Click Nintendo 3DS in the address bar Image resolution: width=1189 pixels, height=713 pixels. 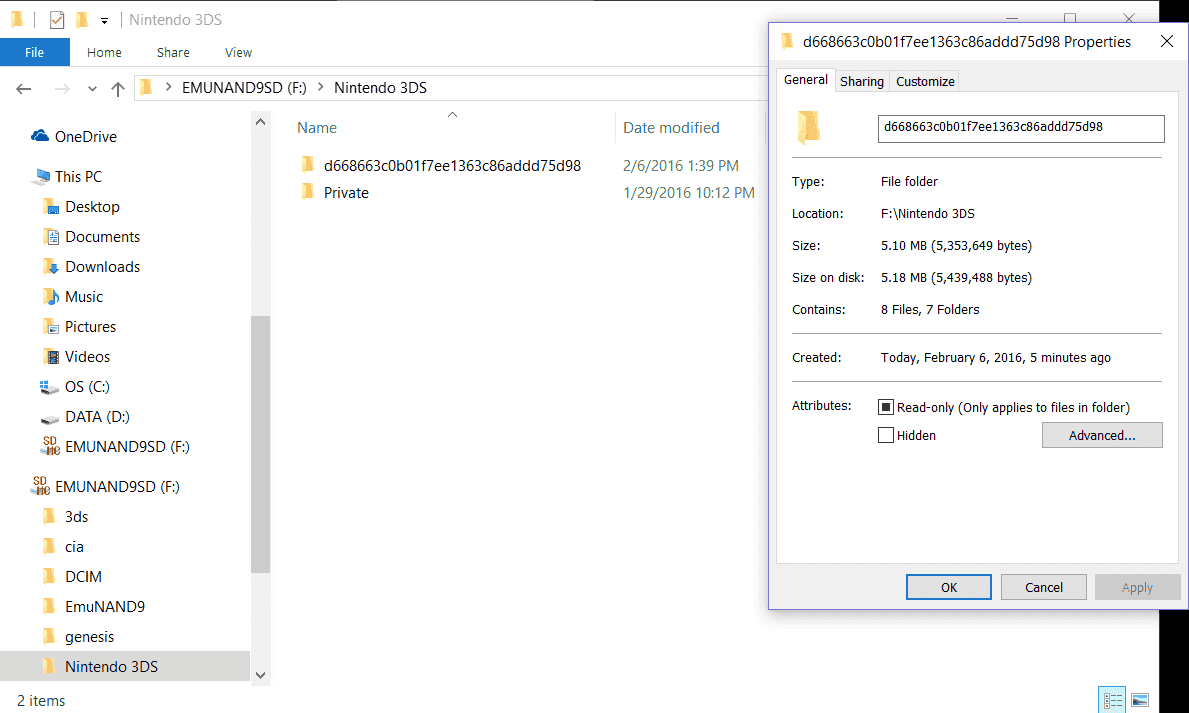click(x=380, y=87)
